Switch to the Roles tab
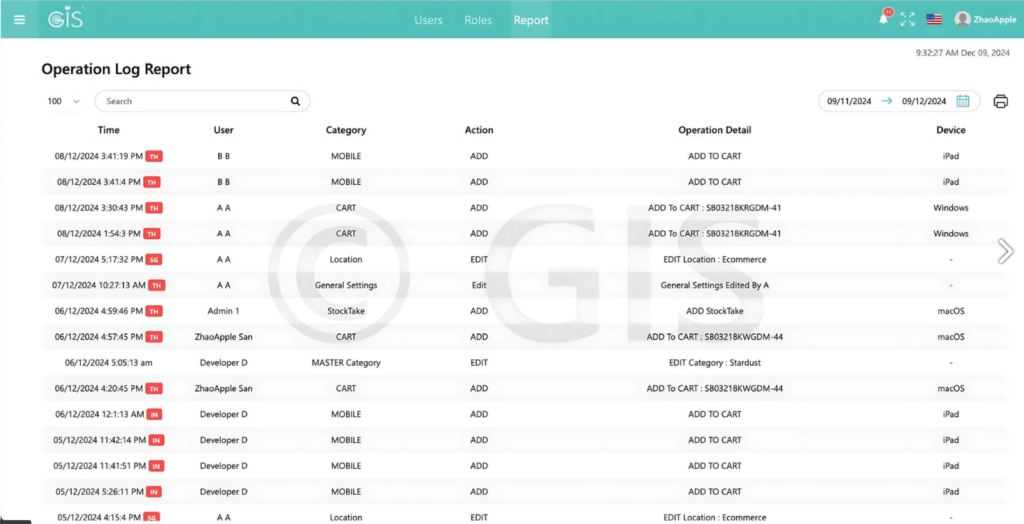This screenshot has width=1024, height=524. pos(478,20)
